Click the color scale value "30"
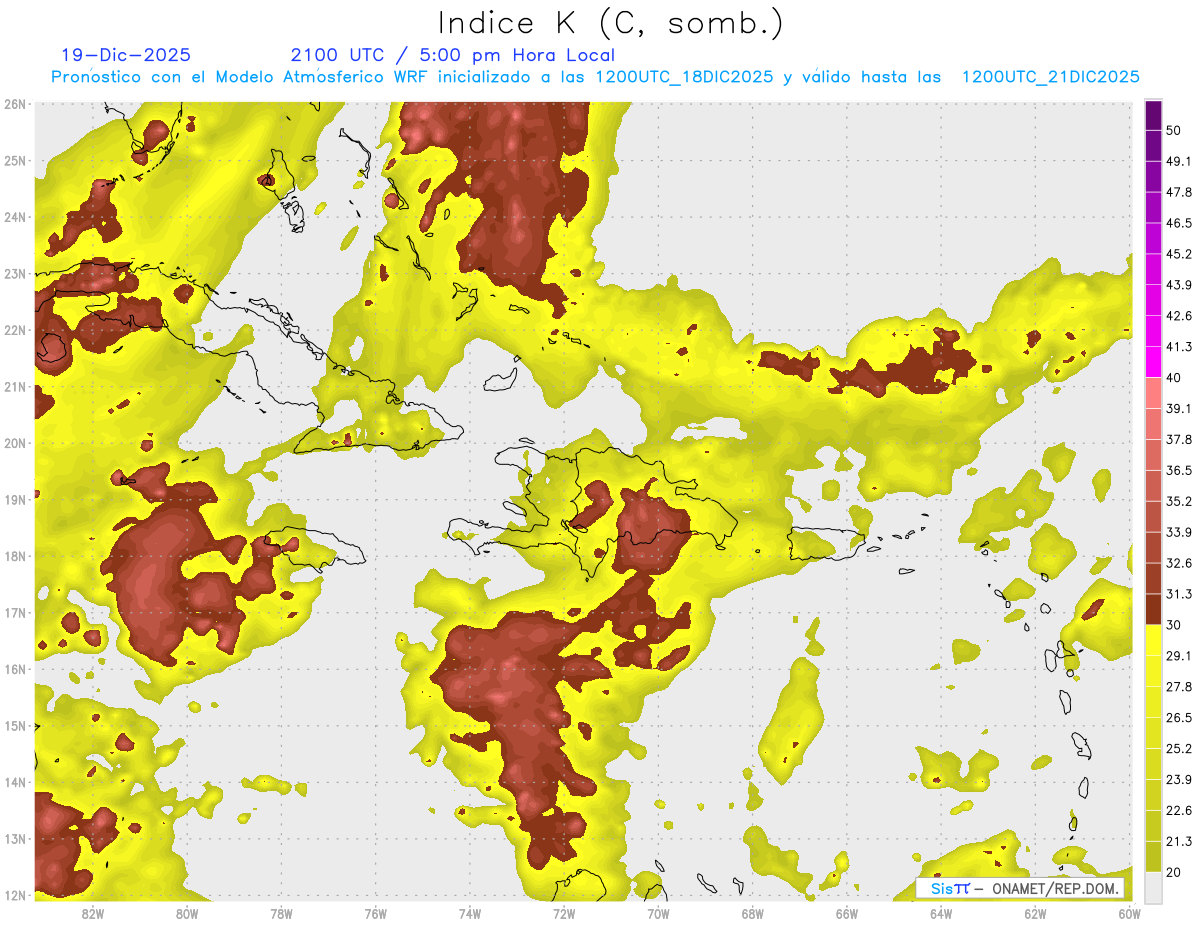The height and width of the screenshot is (927, 1200). tap(1174, 625)
